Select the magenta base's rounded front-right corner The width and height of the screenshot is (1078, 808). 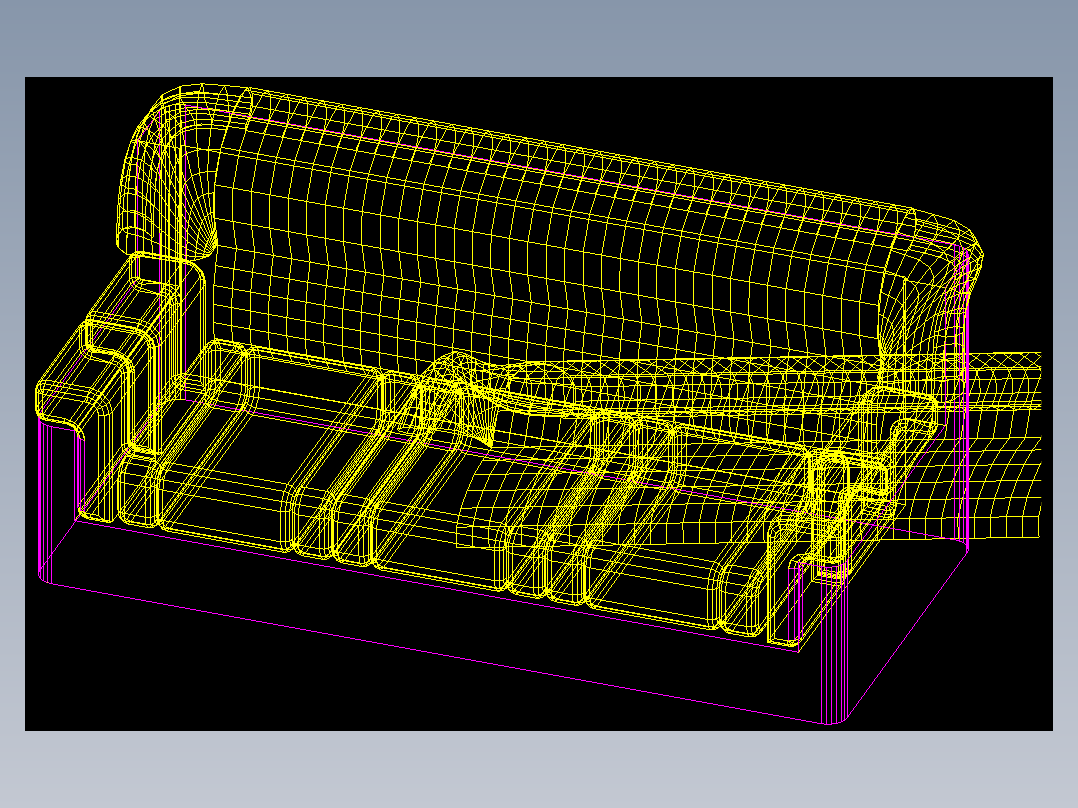coord(837,719)
